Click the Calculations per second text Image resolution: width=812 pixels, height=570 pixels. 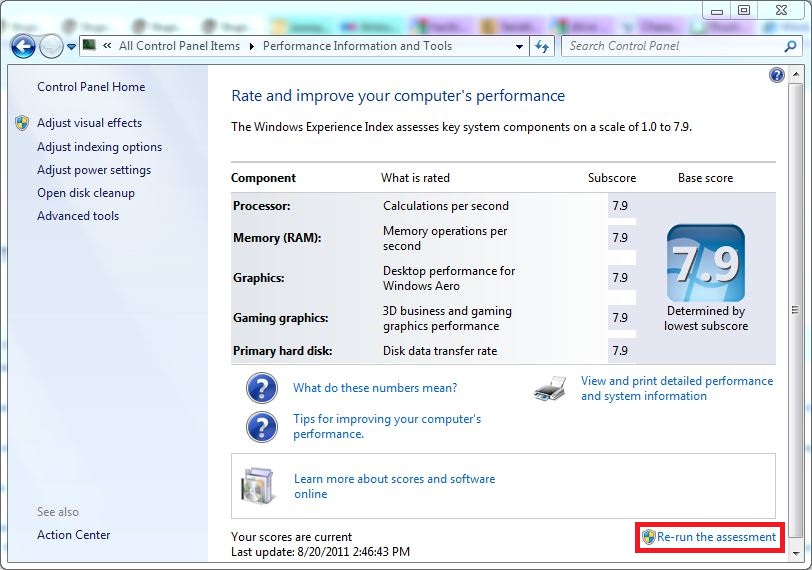point(446,206)
